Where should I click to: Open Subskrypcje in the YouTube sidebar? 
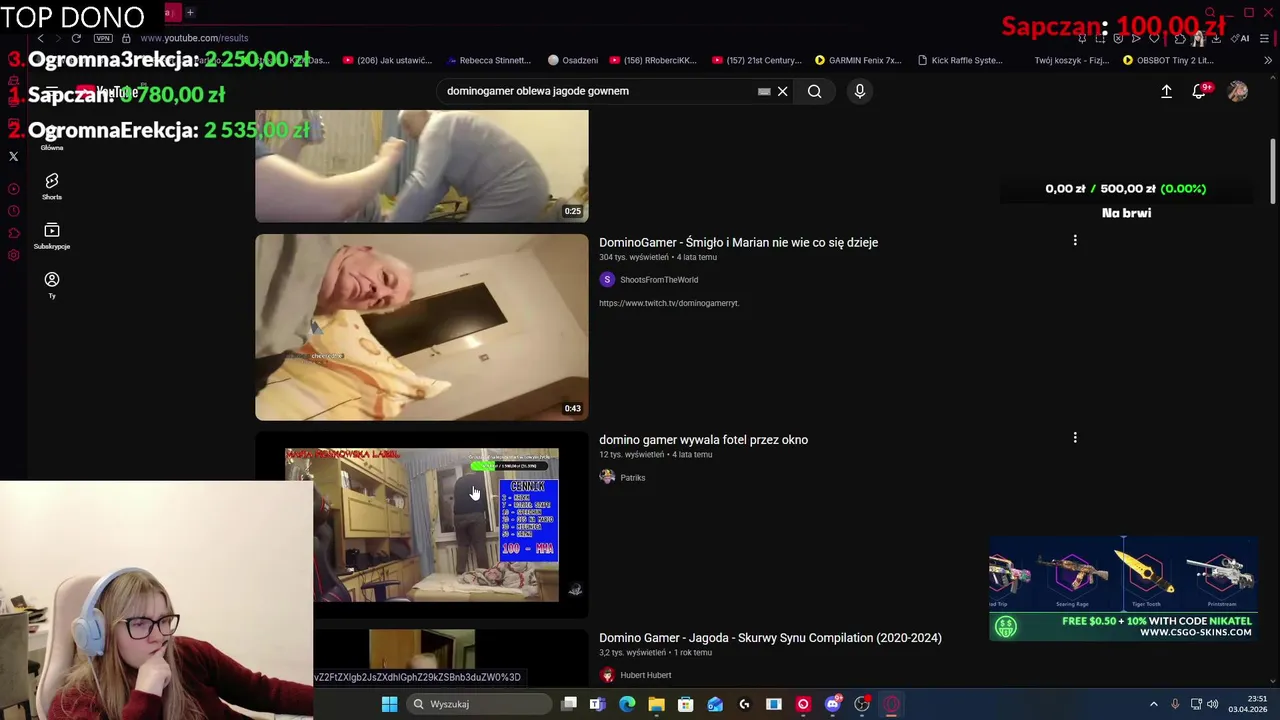(52, 236)
